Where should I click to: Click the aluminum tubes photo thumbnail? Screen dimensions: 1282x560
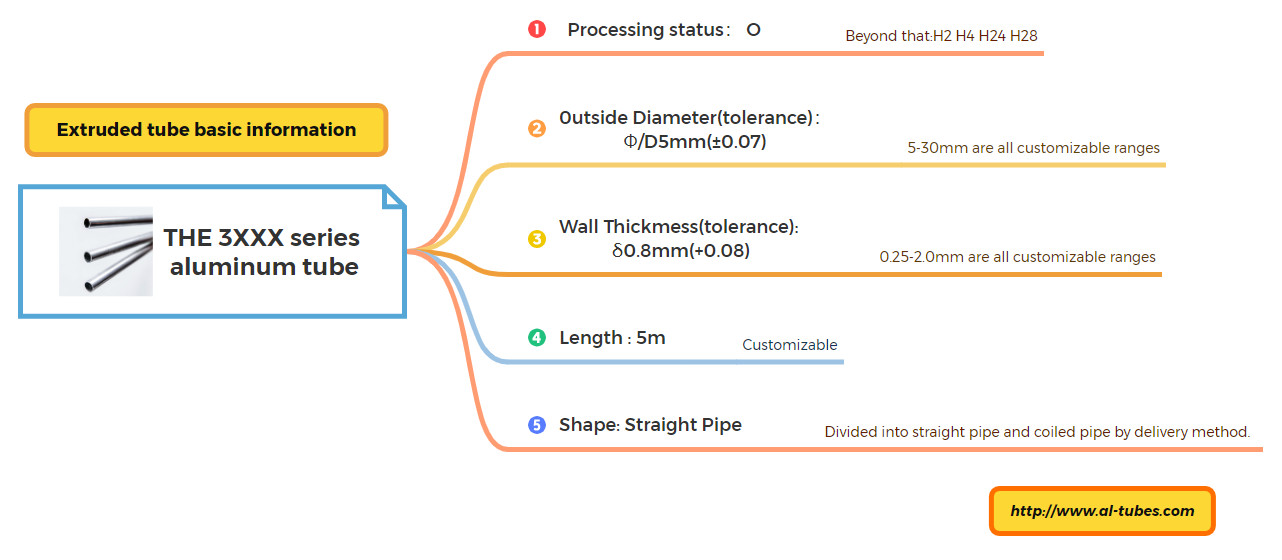point(106,251)
